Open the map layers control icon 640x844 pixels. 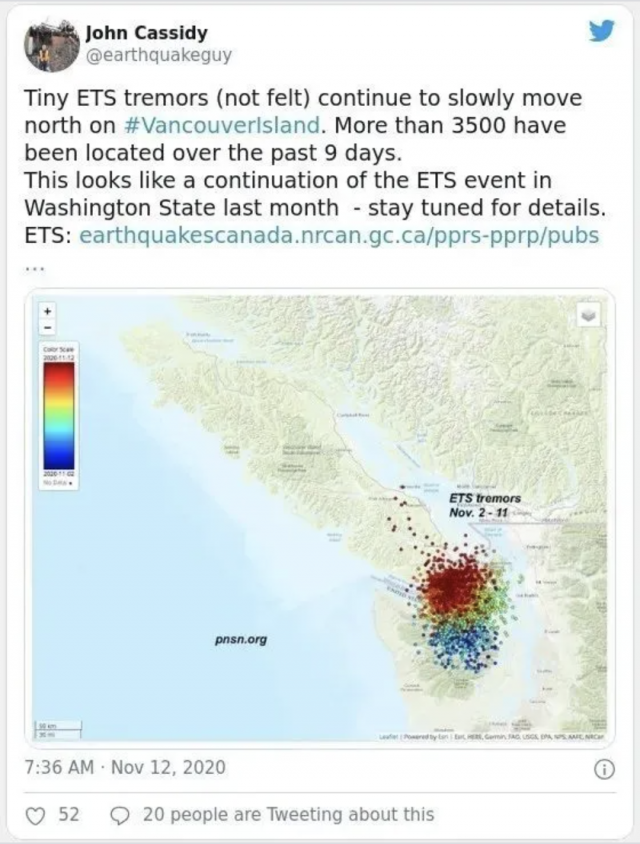click(588, 316)
